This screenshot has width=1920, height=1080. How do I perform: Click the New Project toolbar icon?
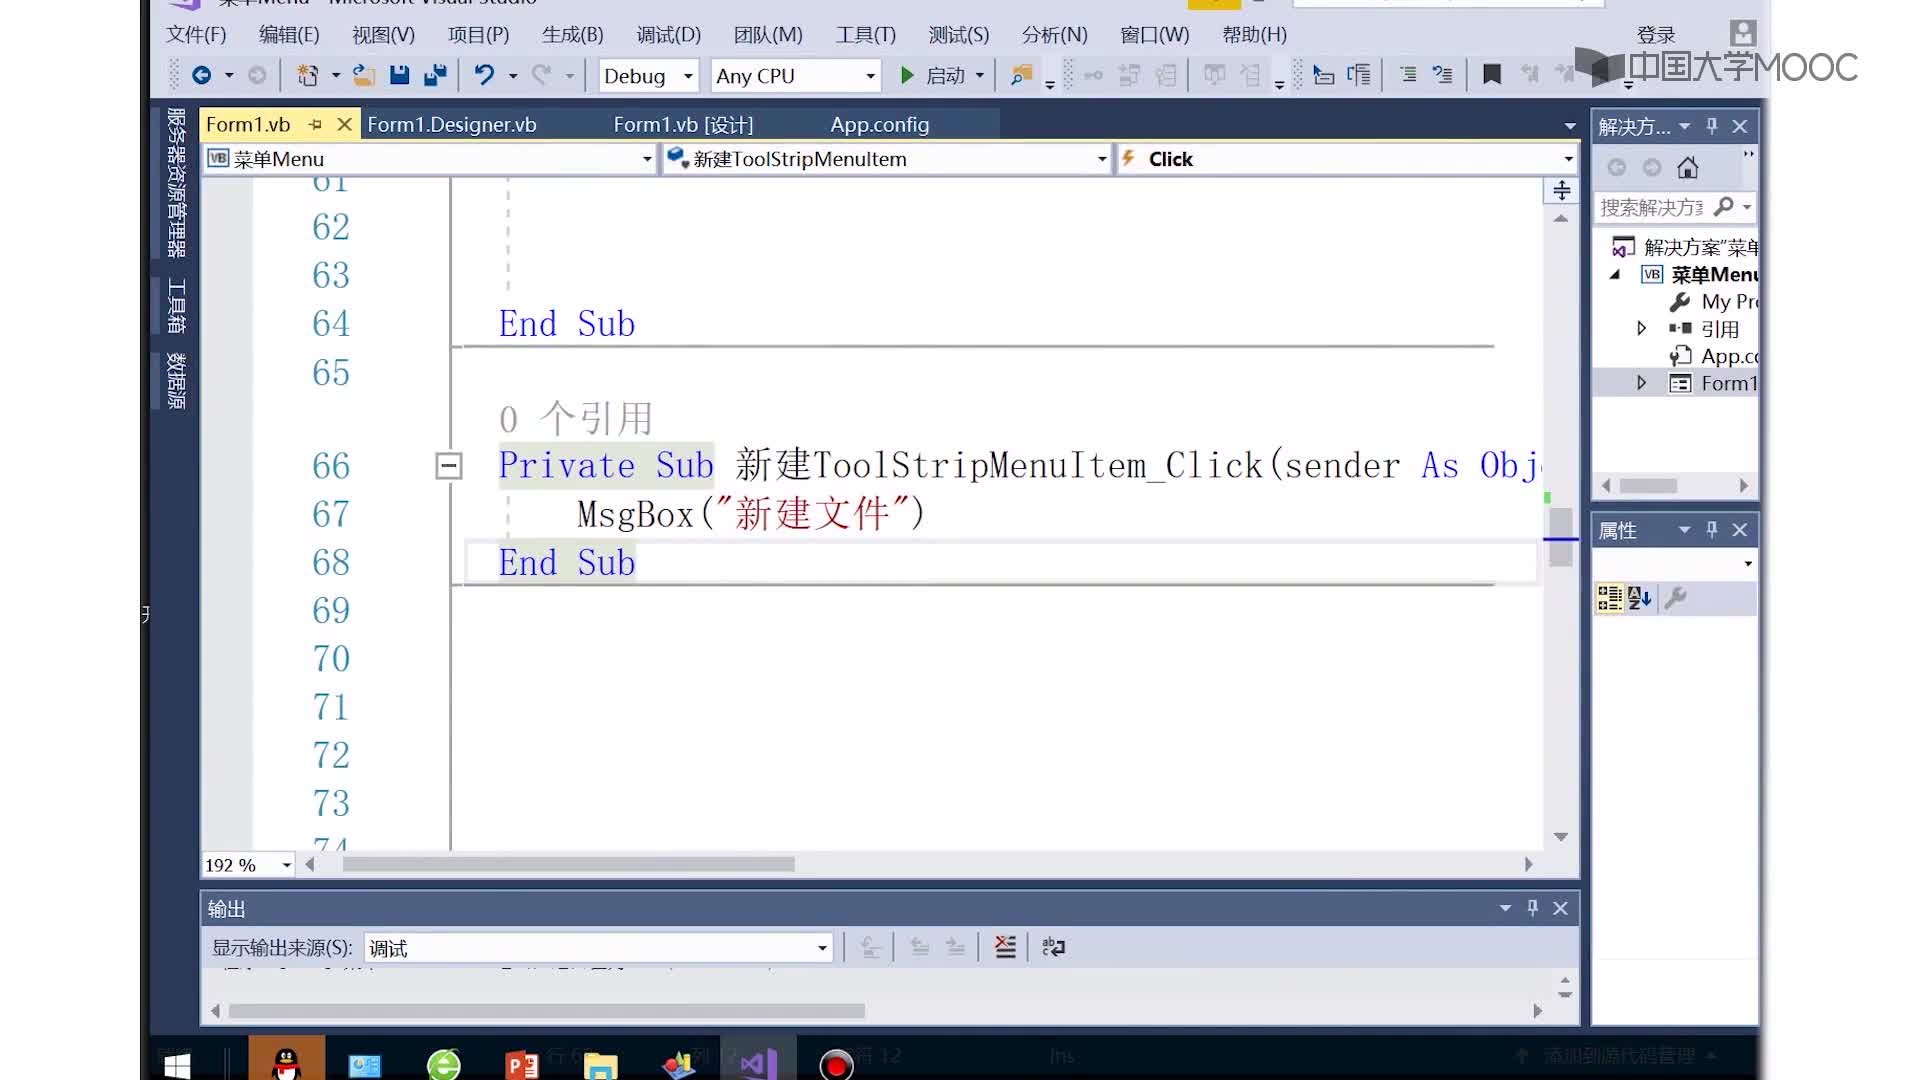[308, 75]
